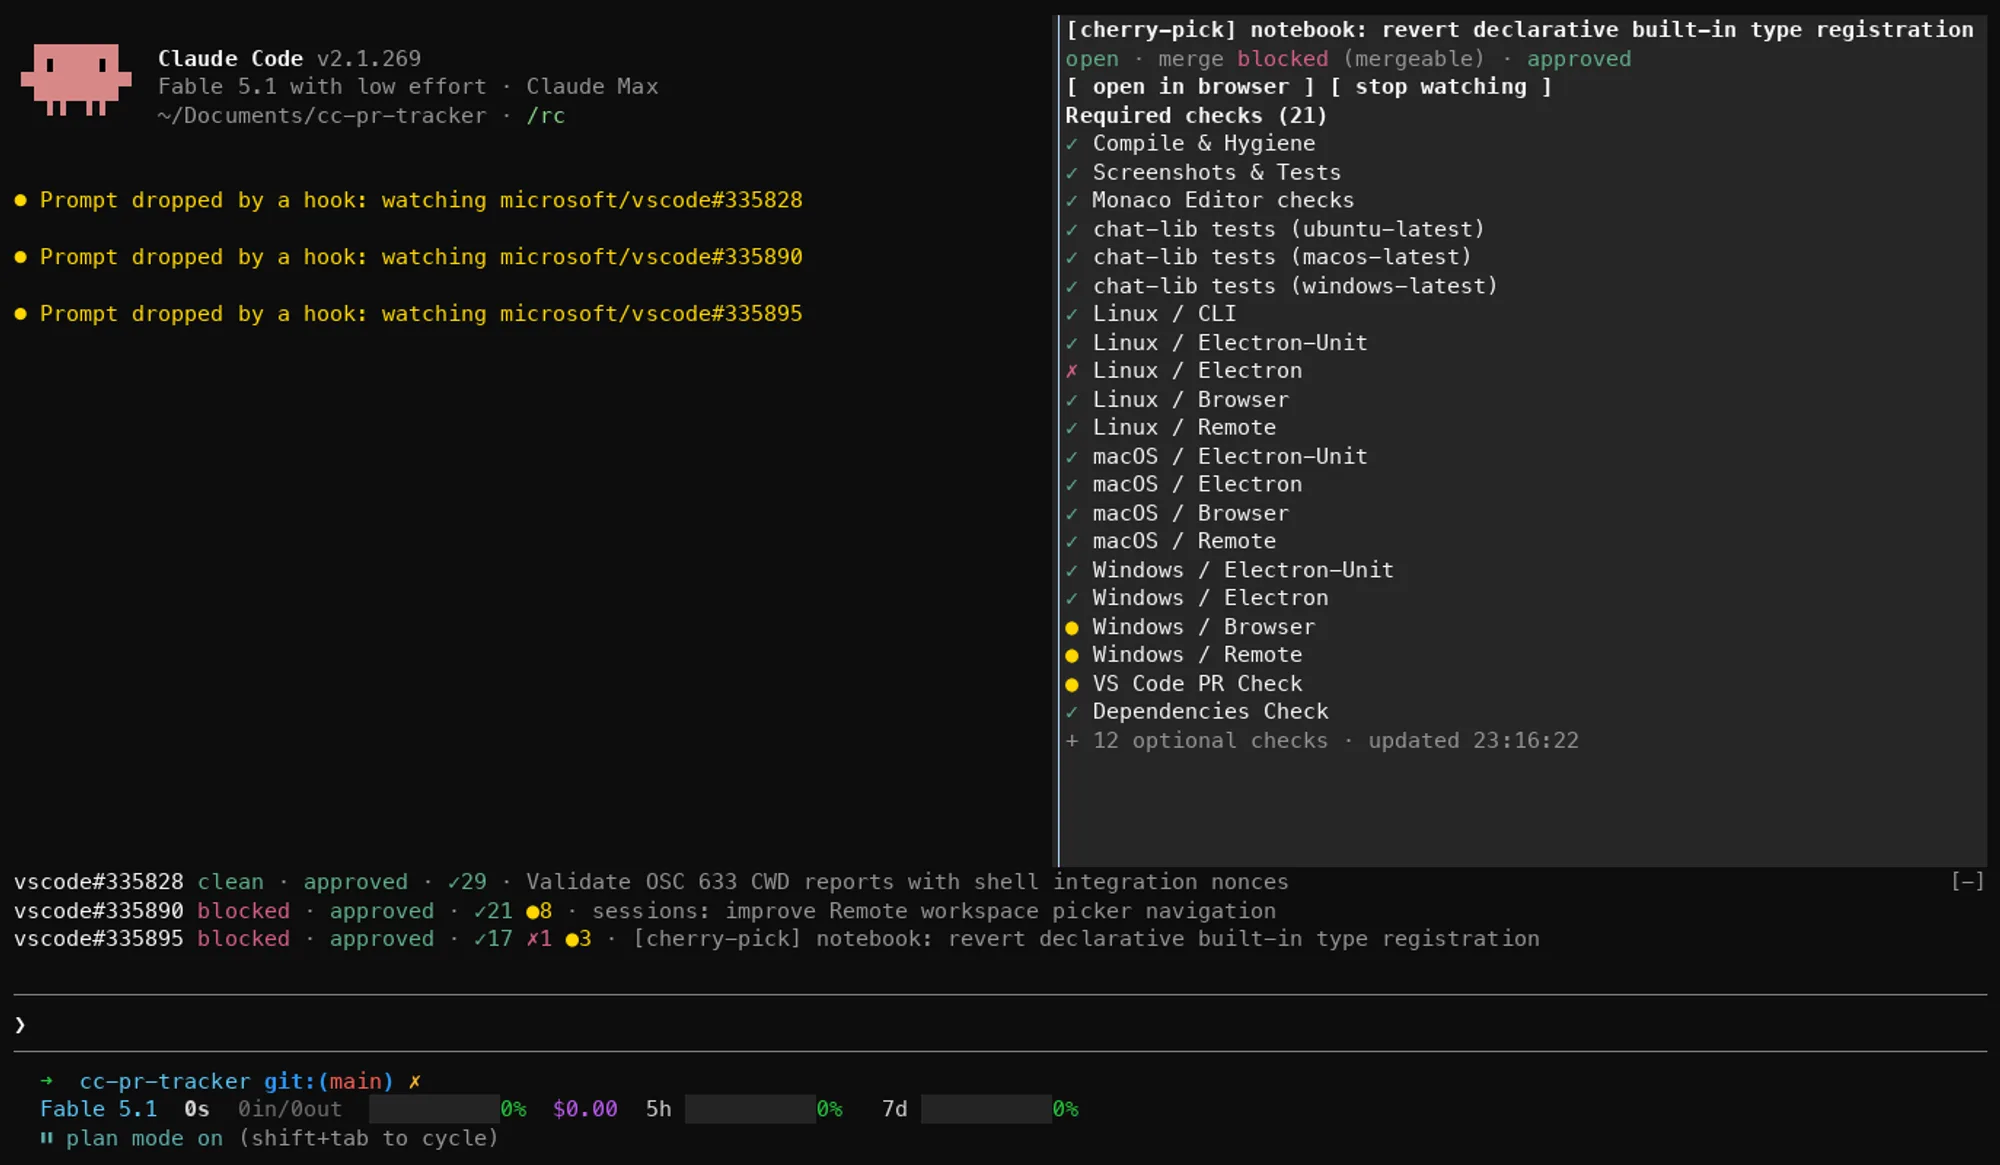Select the Linux / Electron-Unit check row
The width and height of the screenshot is (2000, 1165).
point(1216,343)
